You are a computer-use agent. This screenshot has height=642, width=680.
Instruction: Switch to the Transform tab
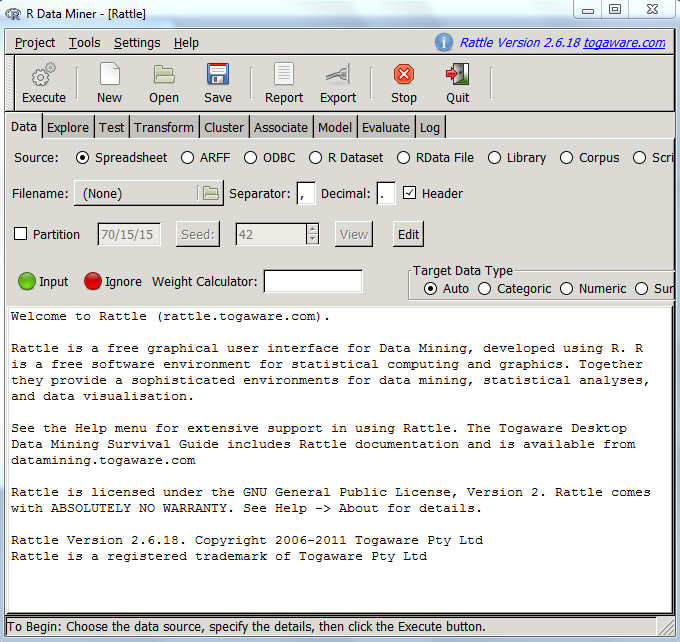coord(164,128)
